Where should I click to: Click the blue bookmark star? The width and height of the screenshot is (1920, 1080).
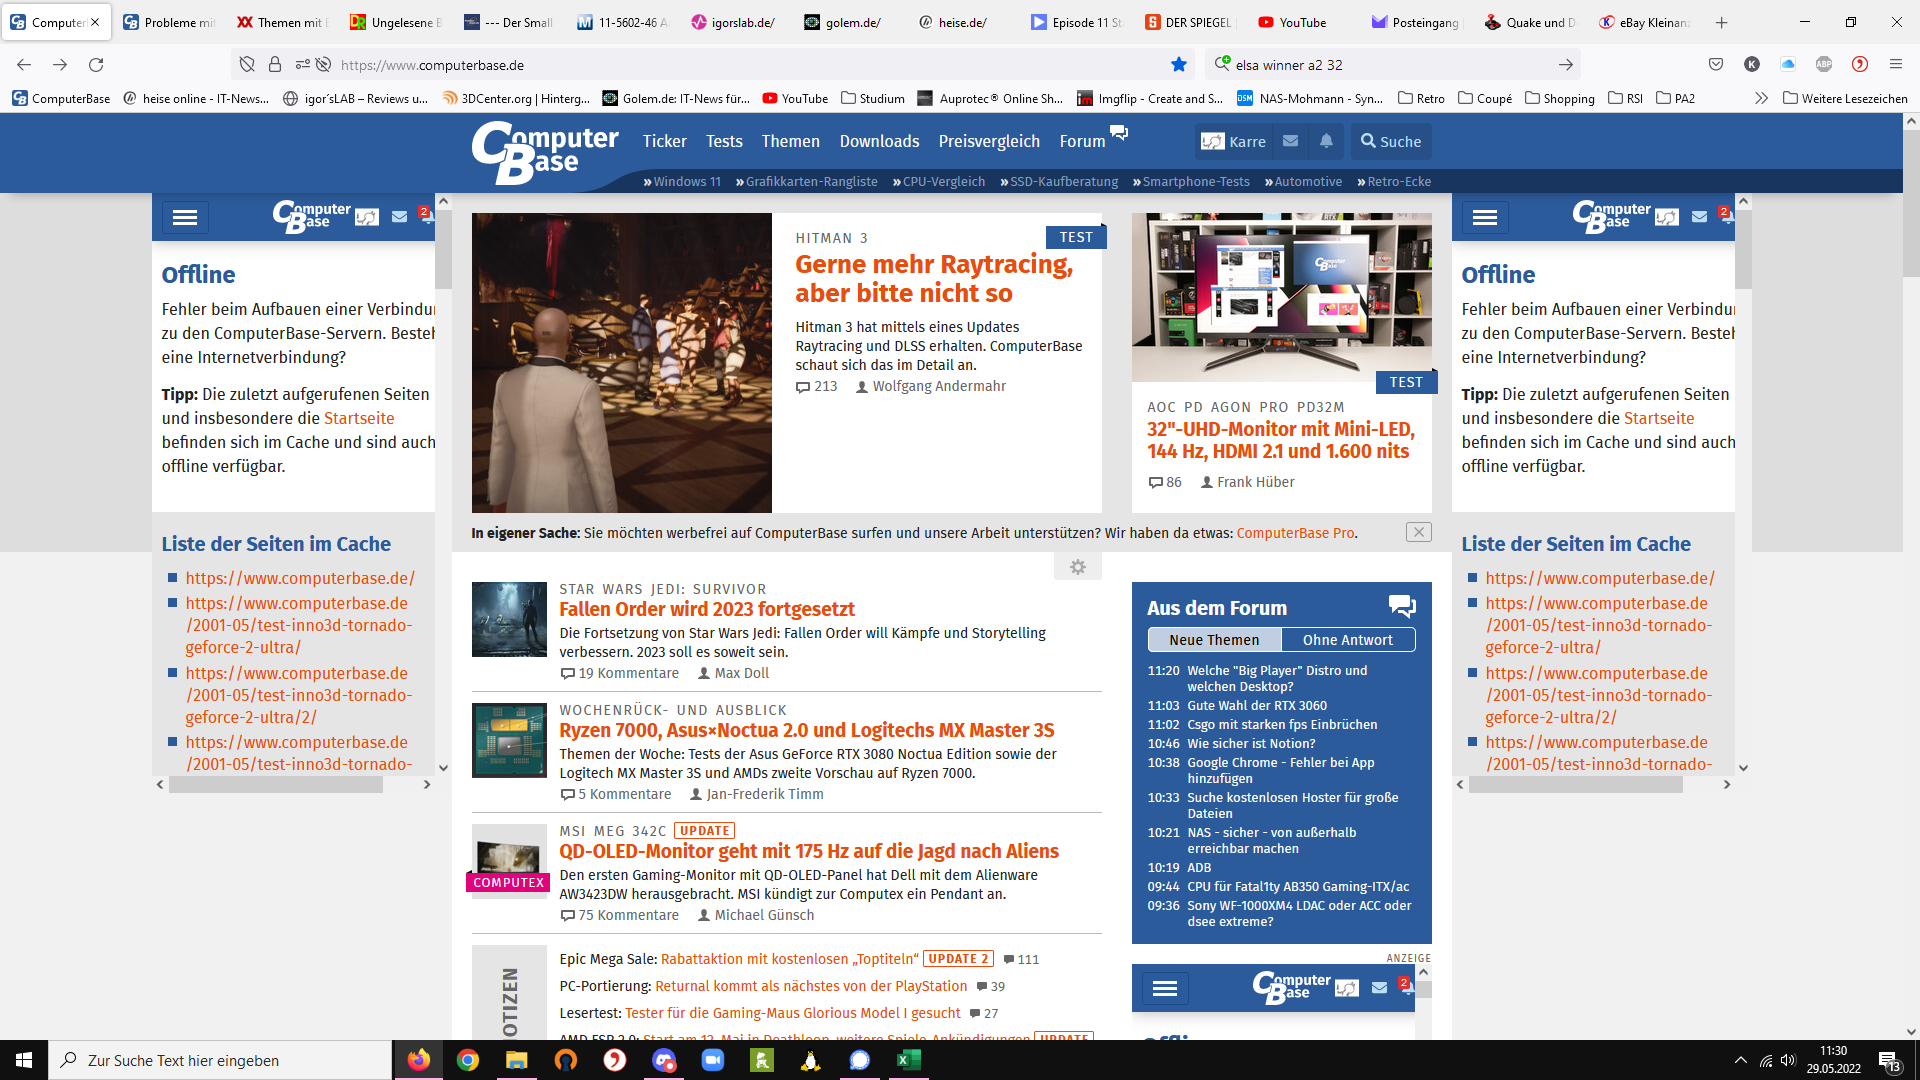[x=1179, y=65]
